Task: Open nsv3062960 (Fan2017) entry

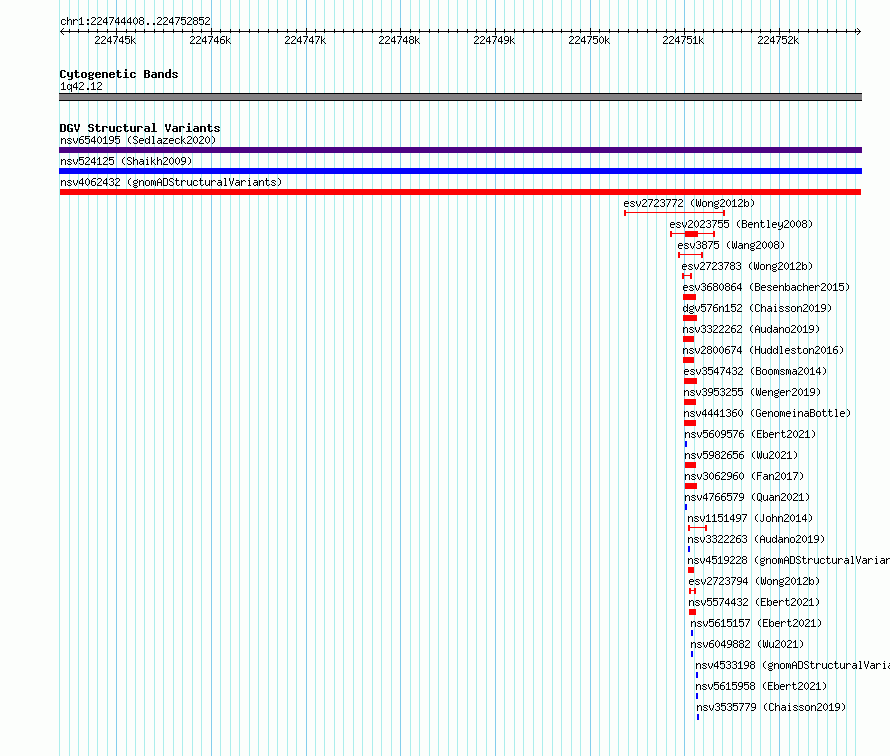Action: [744, 476]
